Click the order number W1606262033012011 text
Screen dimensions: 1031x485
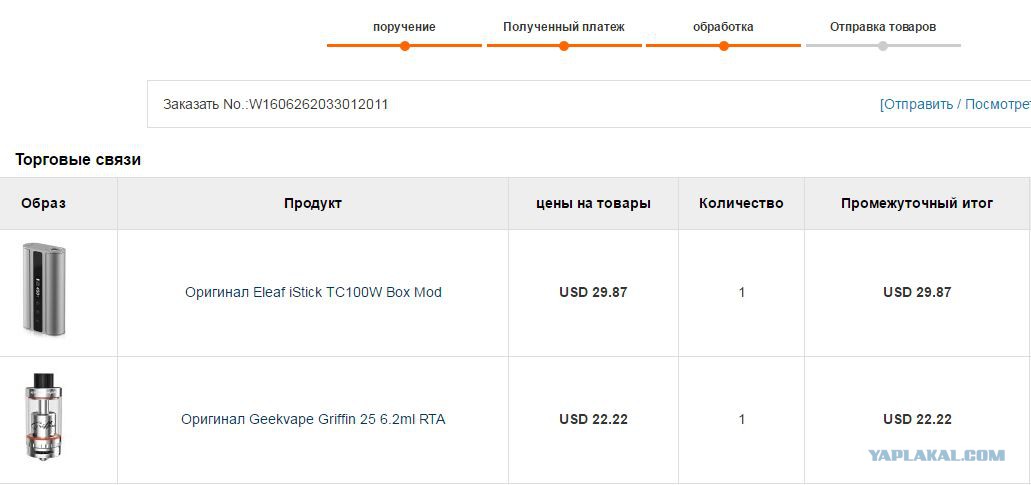[x=318, y=104]
